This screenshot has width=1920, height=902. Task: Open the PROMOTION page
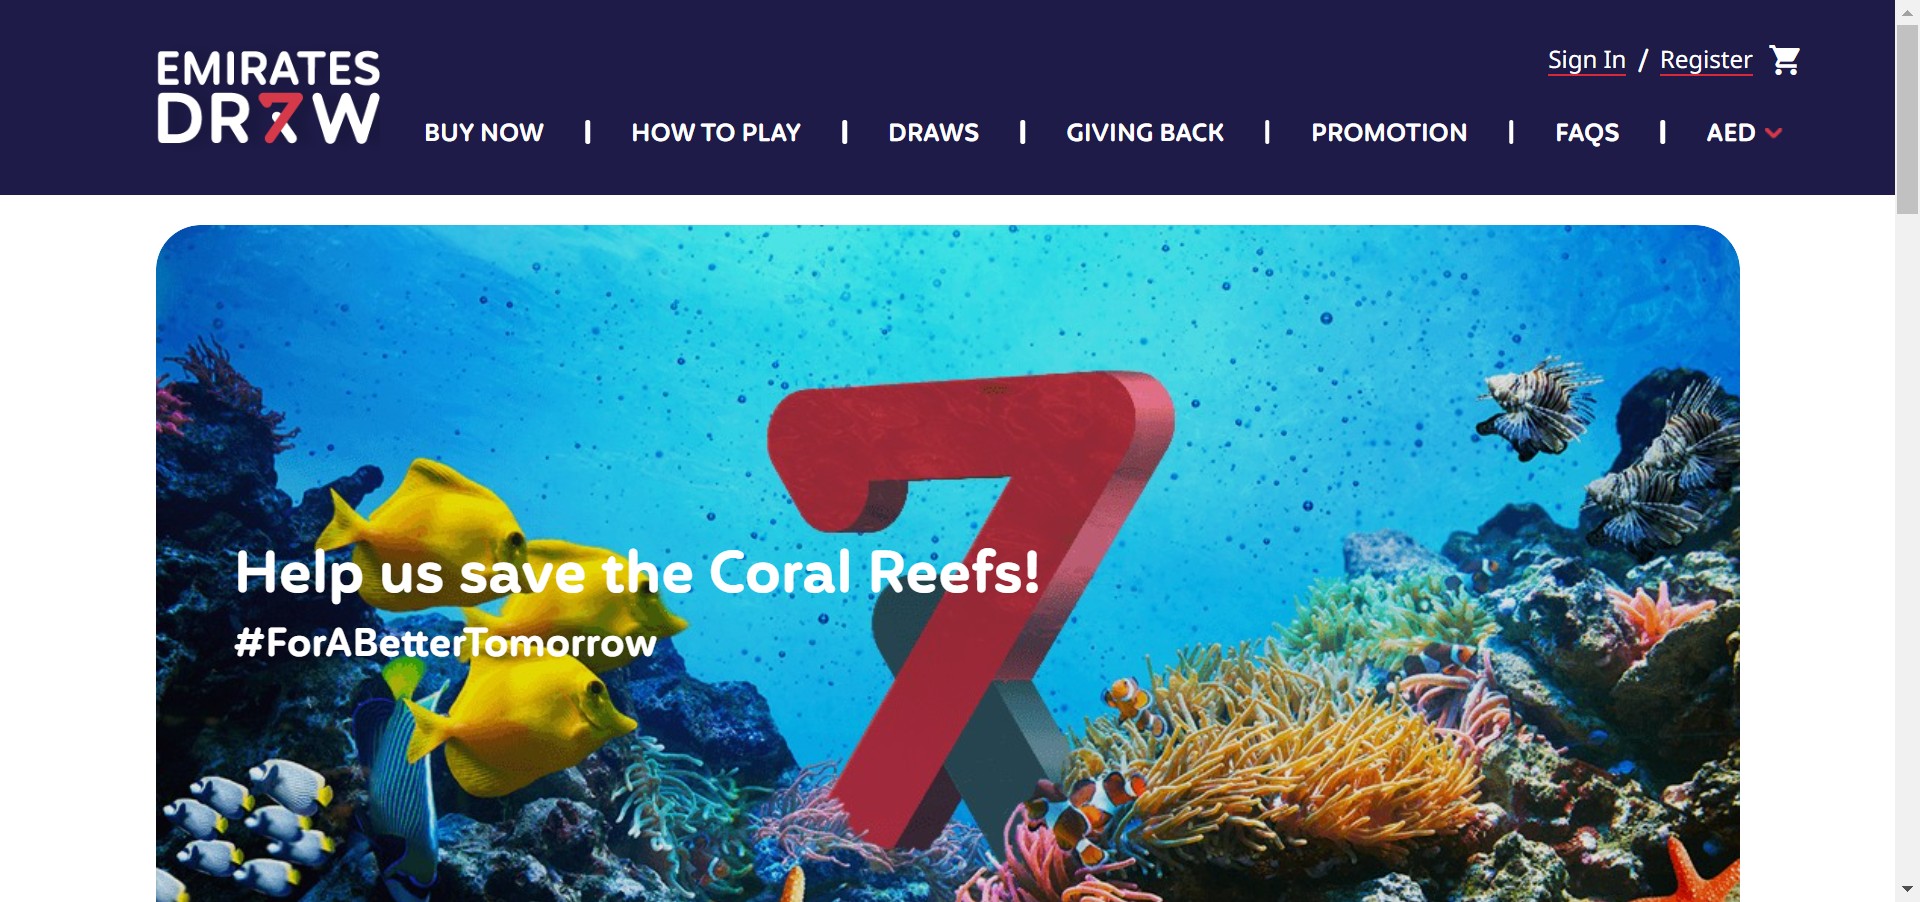pos(1389,132)
